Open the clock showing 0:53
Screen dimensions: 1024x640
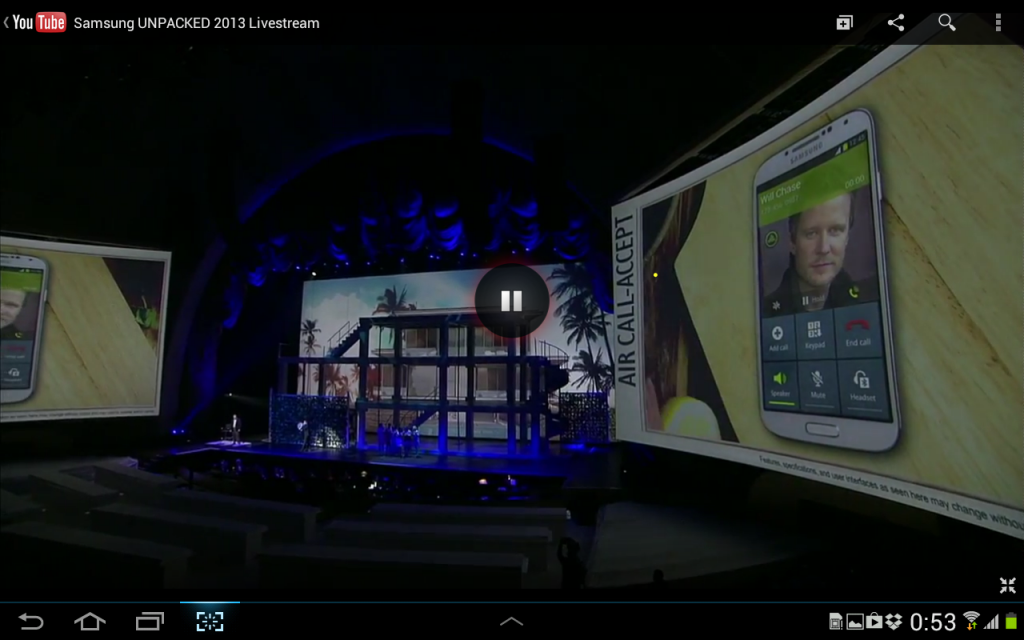[x=933, y=621]
